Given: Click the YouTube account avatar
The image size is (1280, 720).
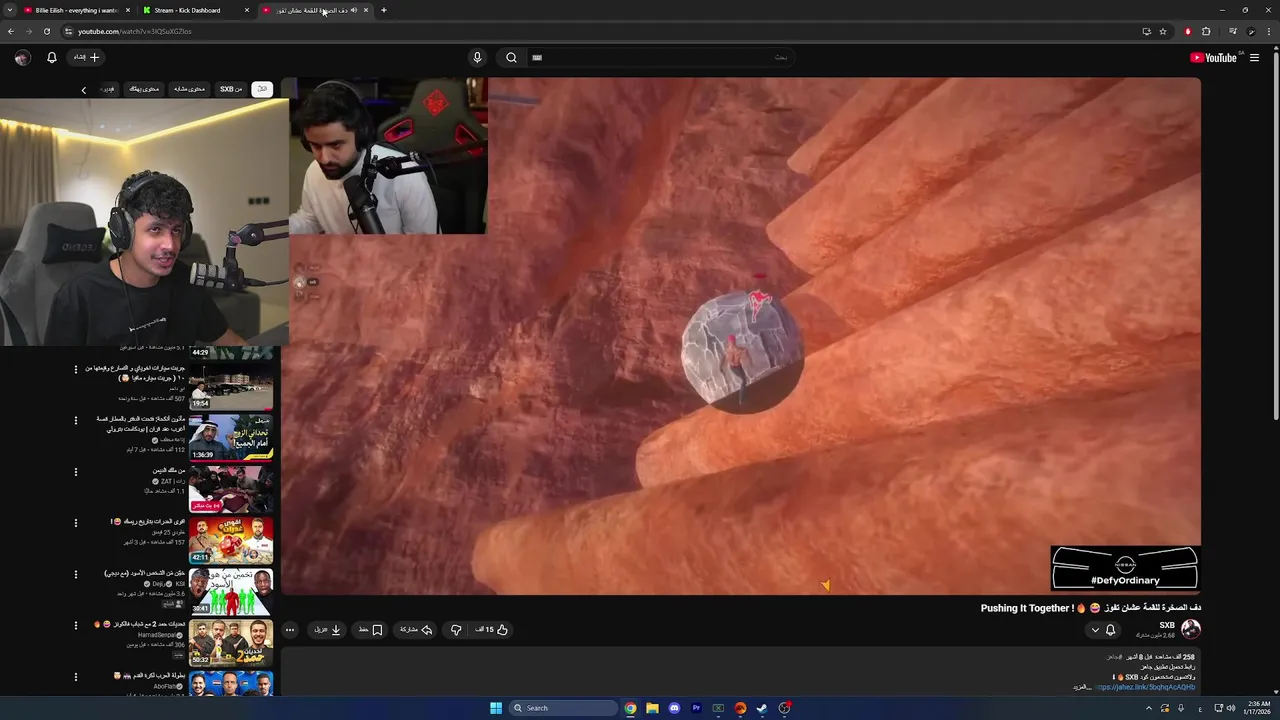Looking at the screenshot, I should pos(22,57).
